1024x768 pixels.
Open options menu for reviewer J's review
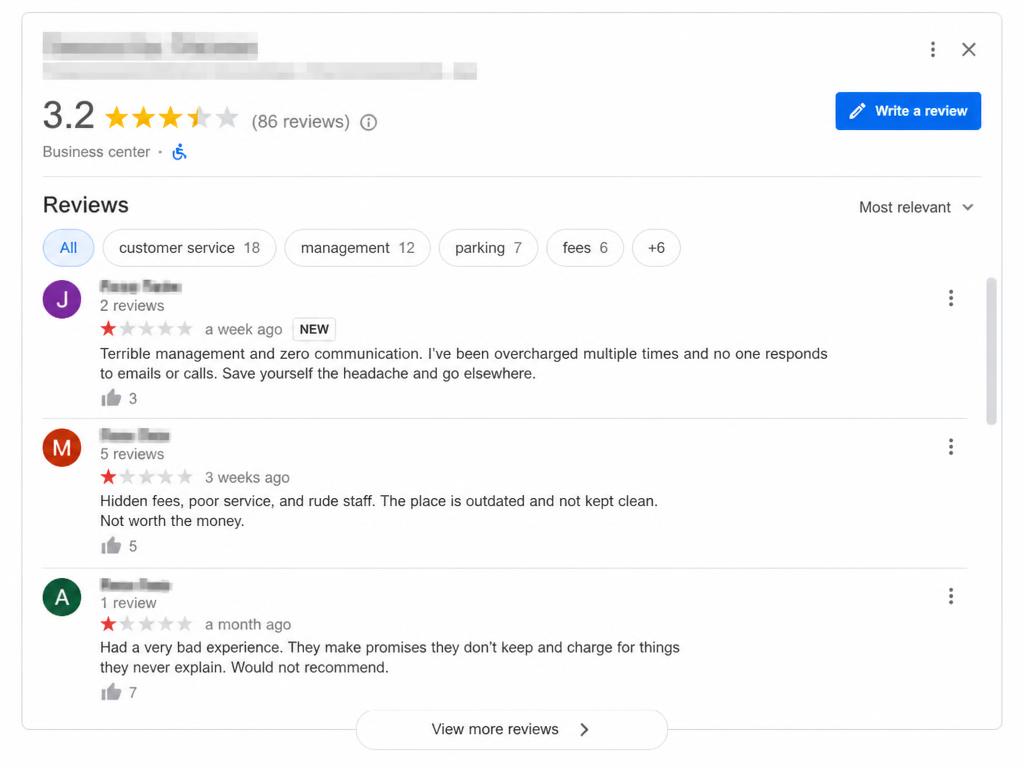(x=951, y=298)
